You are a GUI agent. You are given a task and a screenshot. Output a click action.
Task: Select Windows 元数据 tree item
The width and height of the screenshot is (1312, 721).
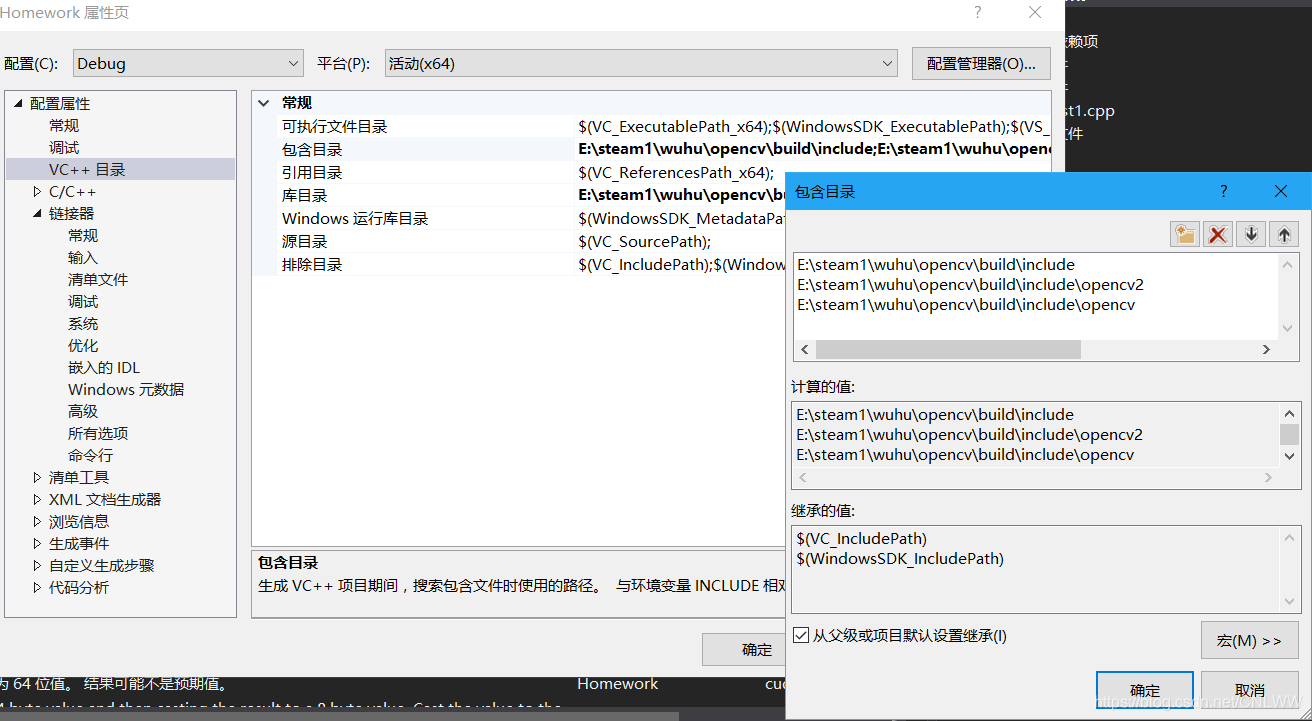point(126,390)
